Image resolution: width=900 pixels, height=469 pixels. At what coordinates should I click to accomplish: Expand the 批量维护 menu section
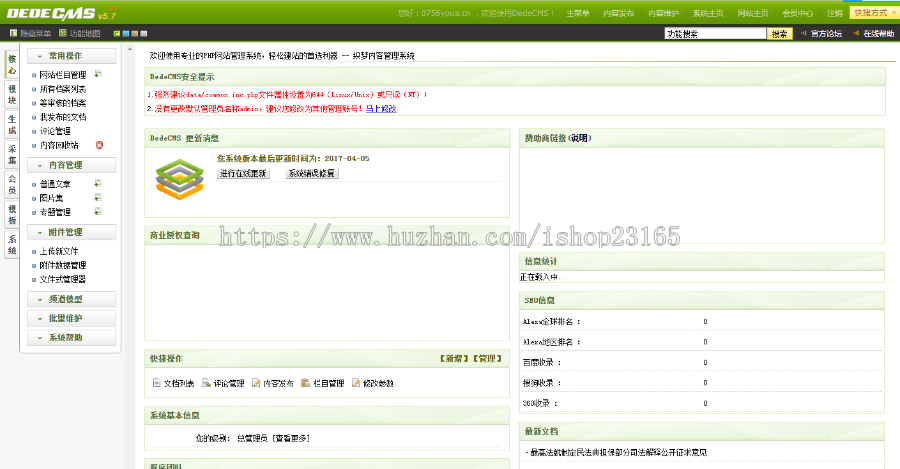(x=71, y=318)
